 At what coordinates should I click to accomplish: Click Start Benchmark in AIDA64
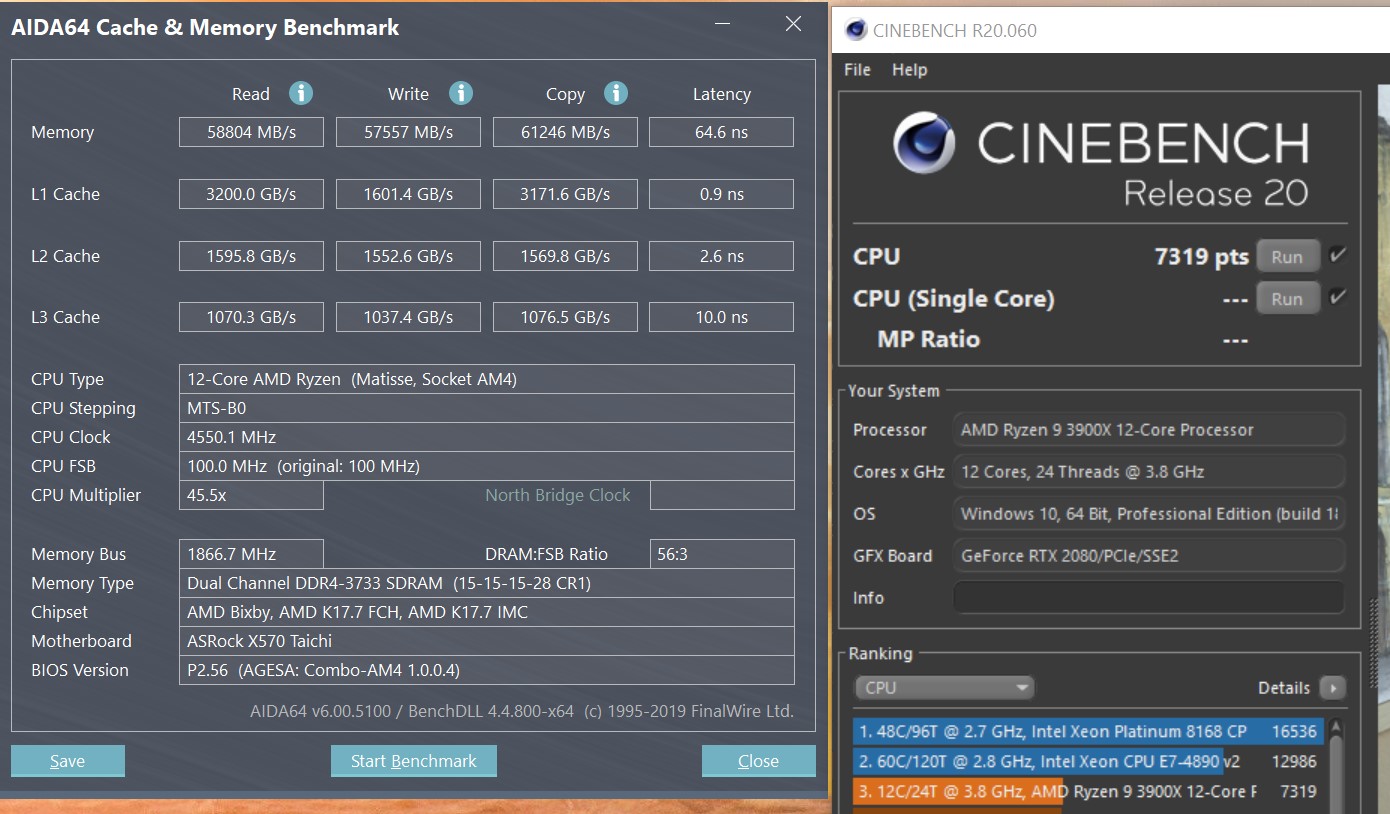(x=414, y=761)
